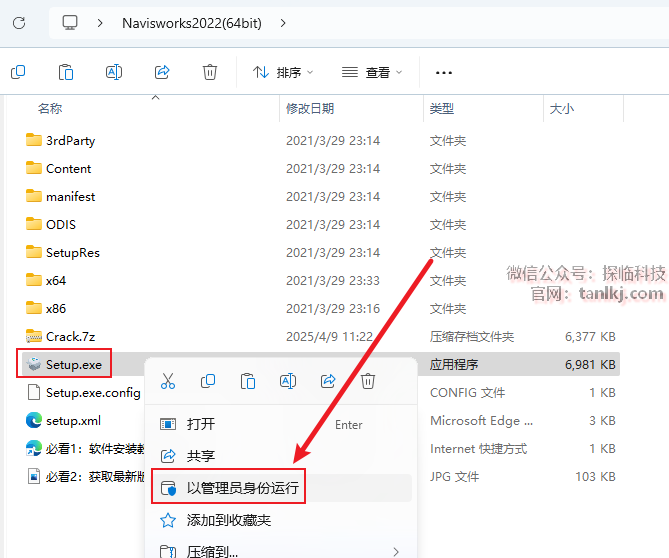The image size is (669, 558).
Task: Select the SetupRes folder
Action: [x=63, y=253]
